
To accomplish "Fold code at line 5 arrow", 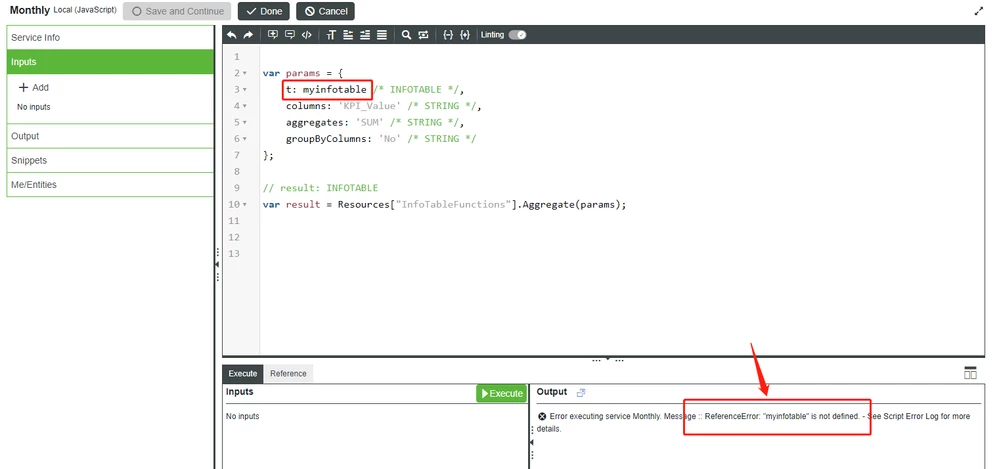I will click(x=245, y=122).
